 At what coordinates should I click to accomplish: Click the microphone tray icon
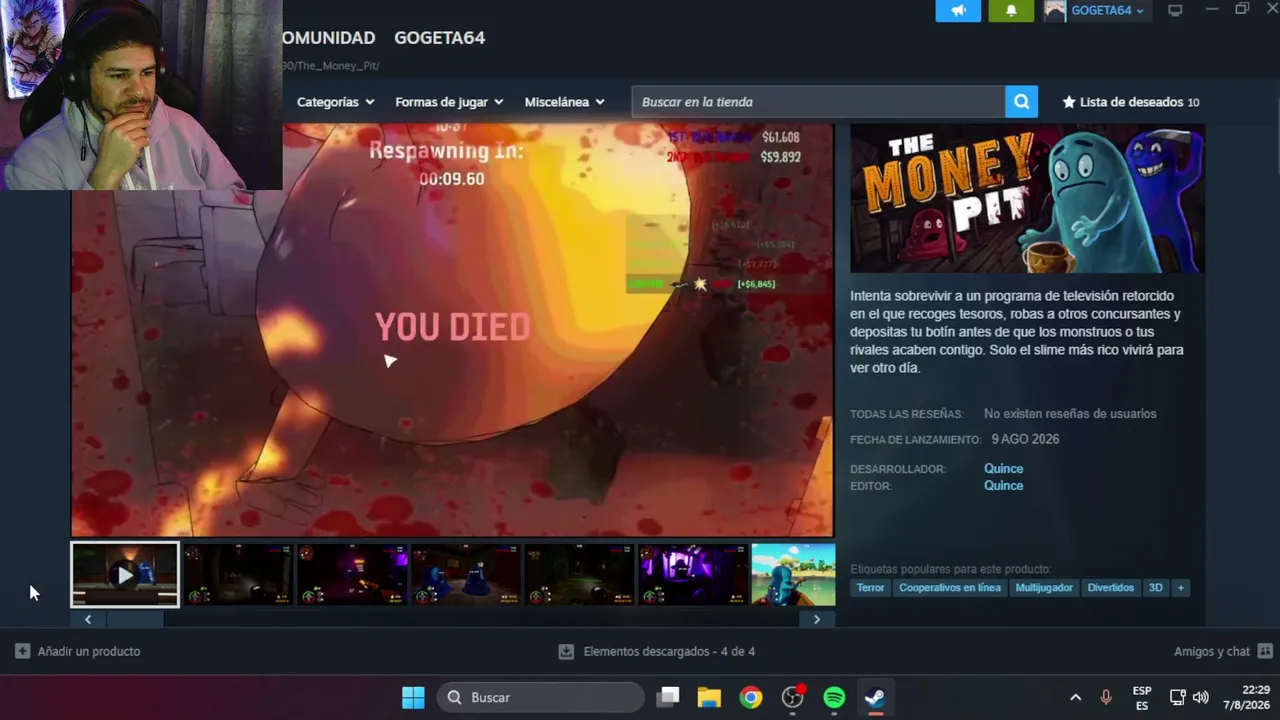tap(1106, 697)
